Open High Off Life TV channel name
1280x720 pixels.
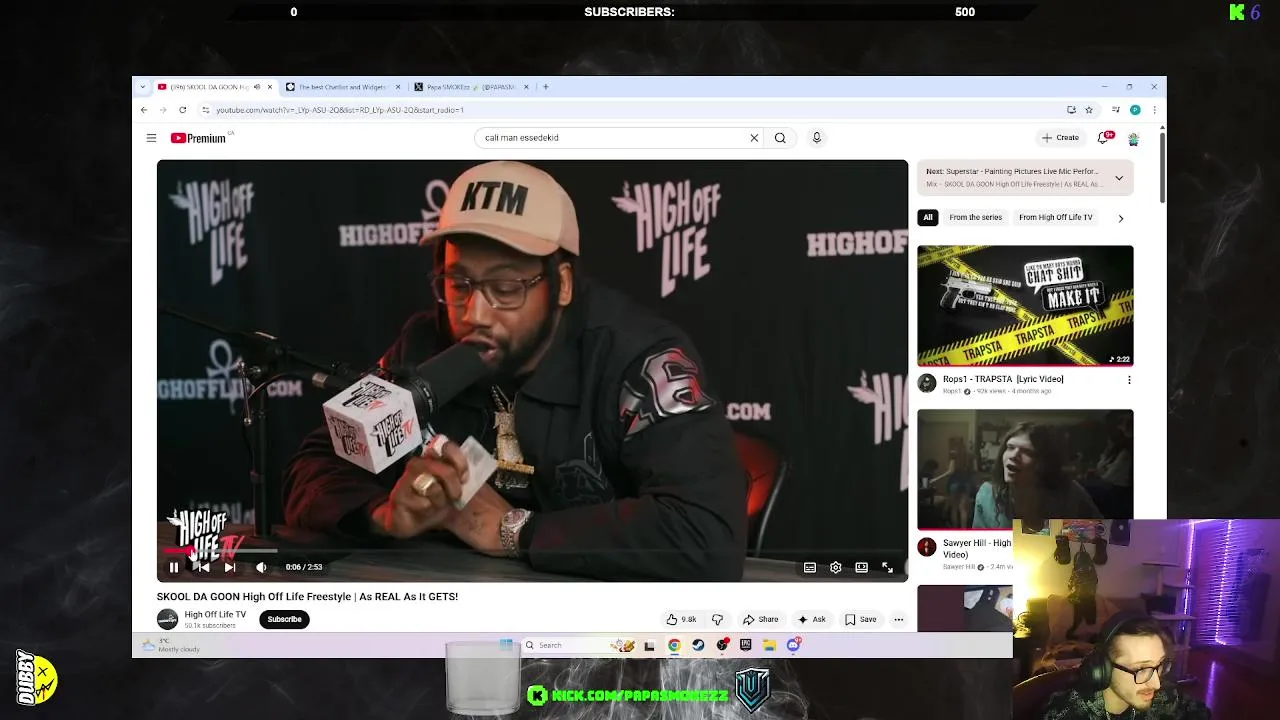[x=215, y=614]
